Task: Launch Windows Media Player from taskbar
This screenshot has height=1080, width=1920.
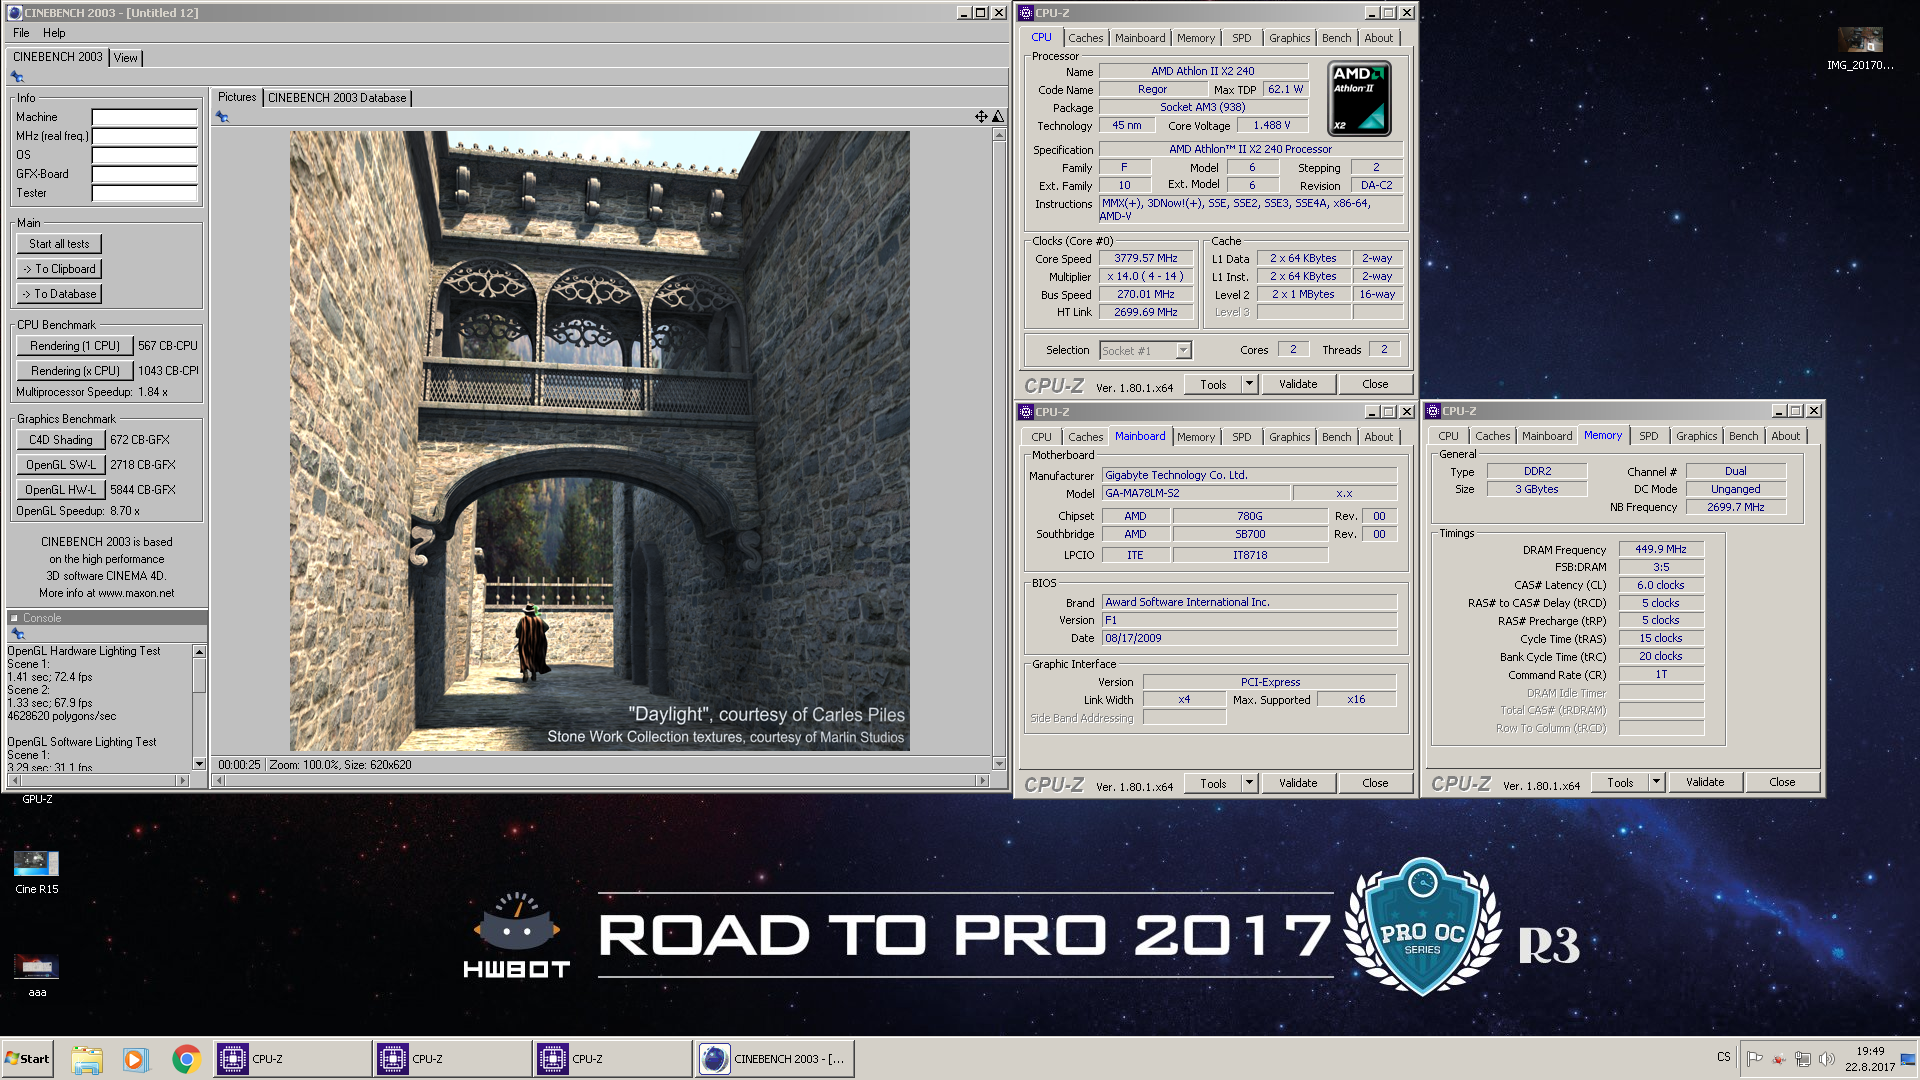Action: pyautogui.click(x=135, y=1059)
